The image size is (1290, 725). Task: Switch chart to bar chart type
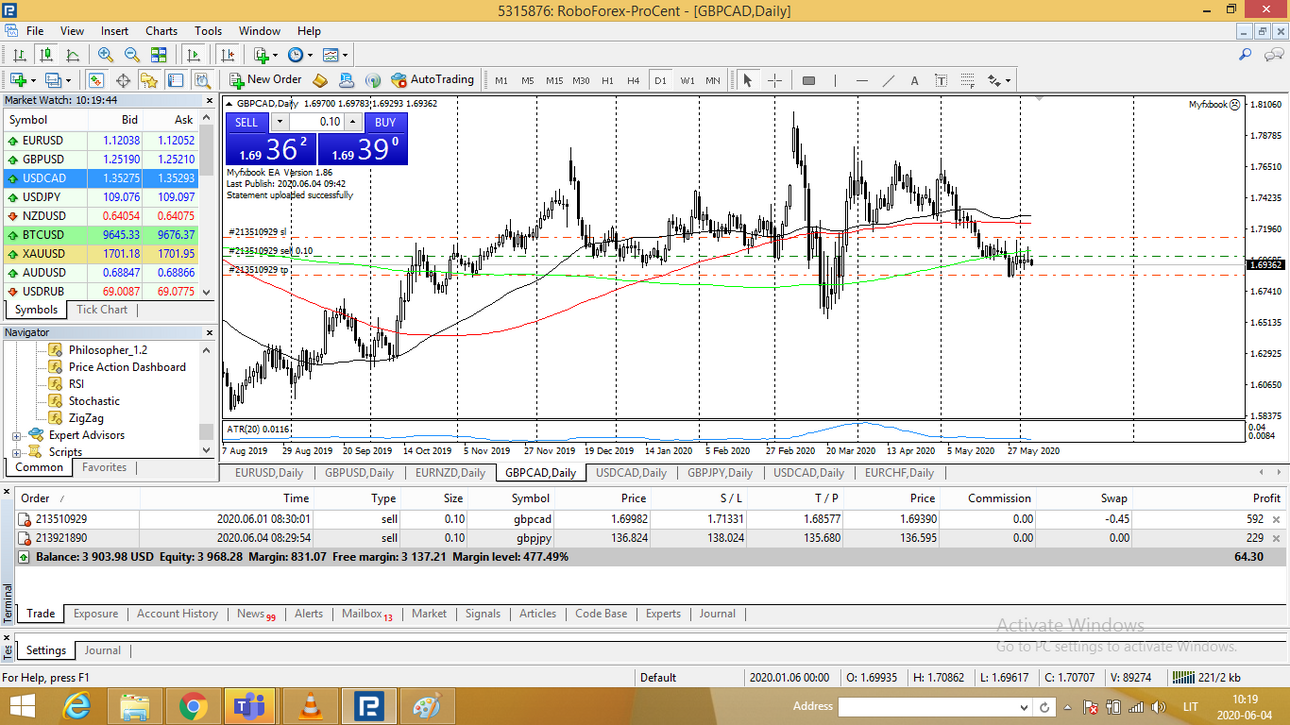click(x=19, y=55)
